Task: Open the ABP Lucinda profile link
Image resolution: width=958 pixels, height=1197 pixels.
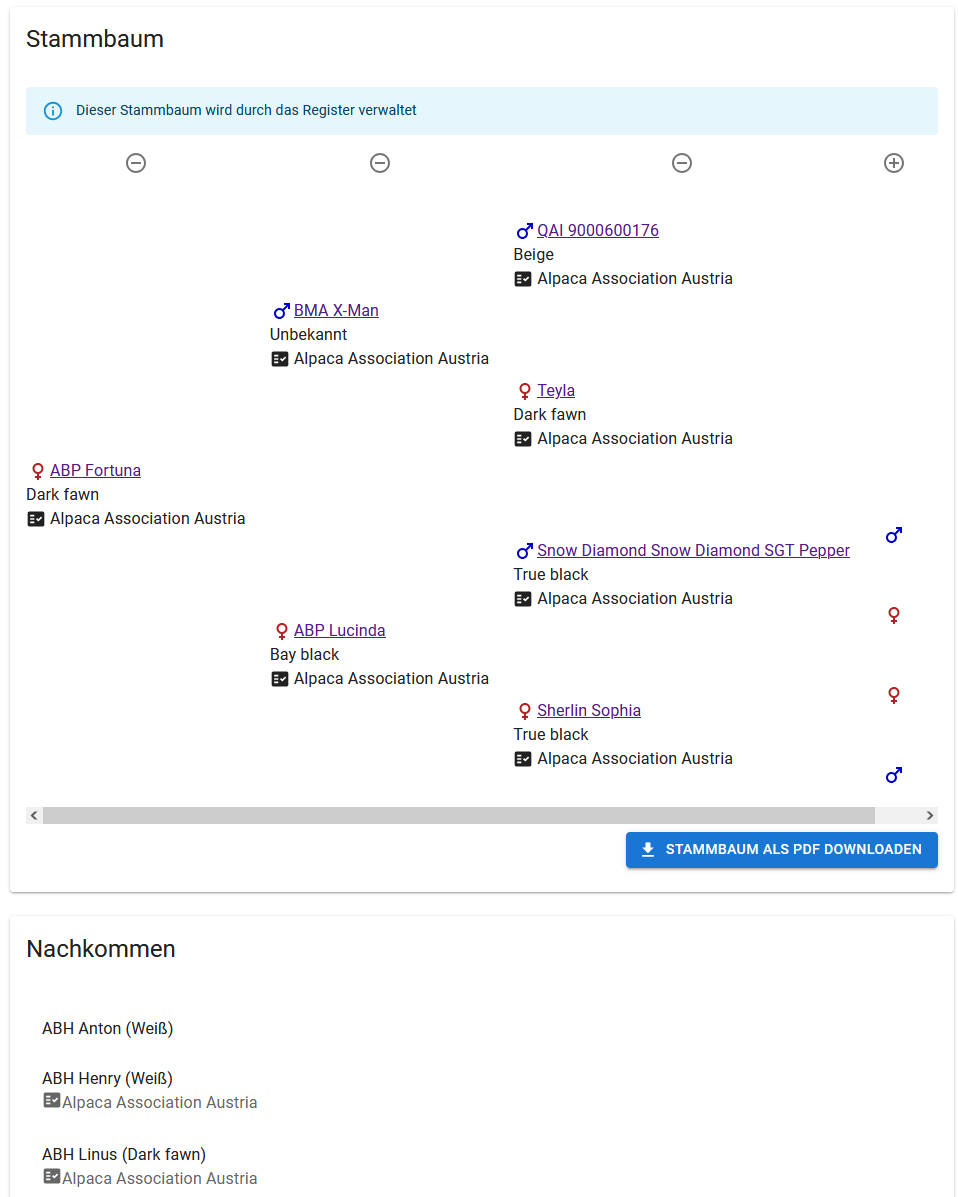Action: pyautogui.click(x=340, y=630)
